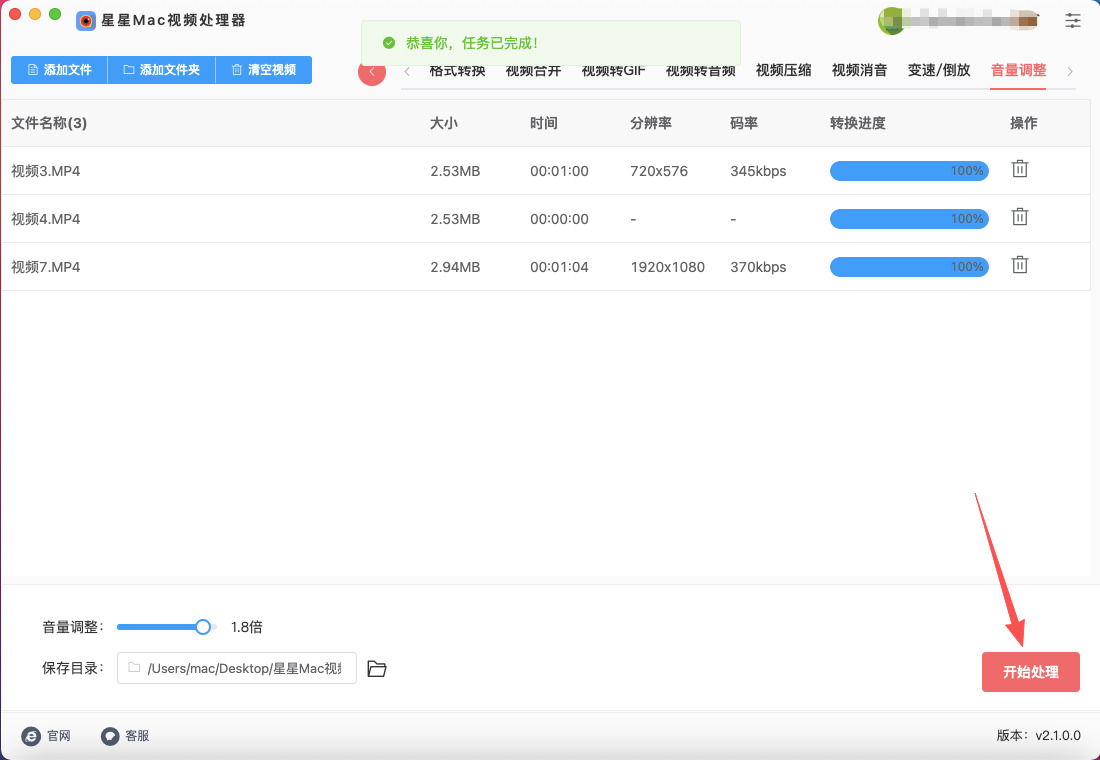The width and height of the screenshot is (1100, 760).
Task: Click 清空视频 to clear the list
Action: 263,70
